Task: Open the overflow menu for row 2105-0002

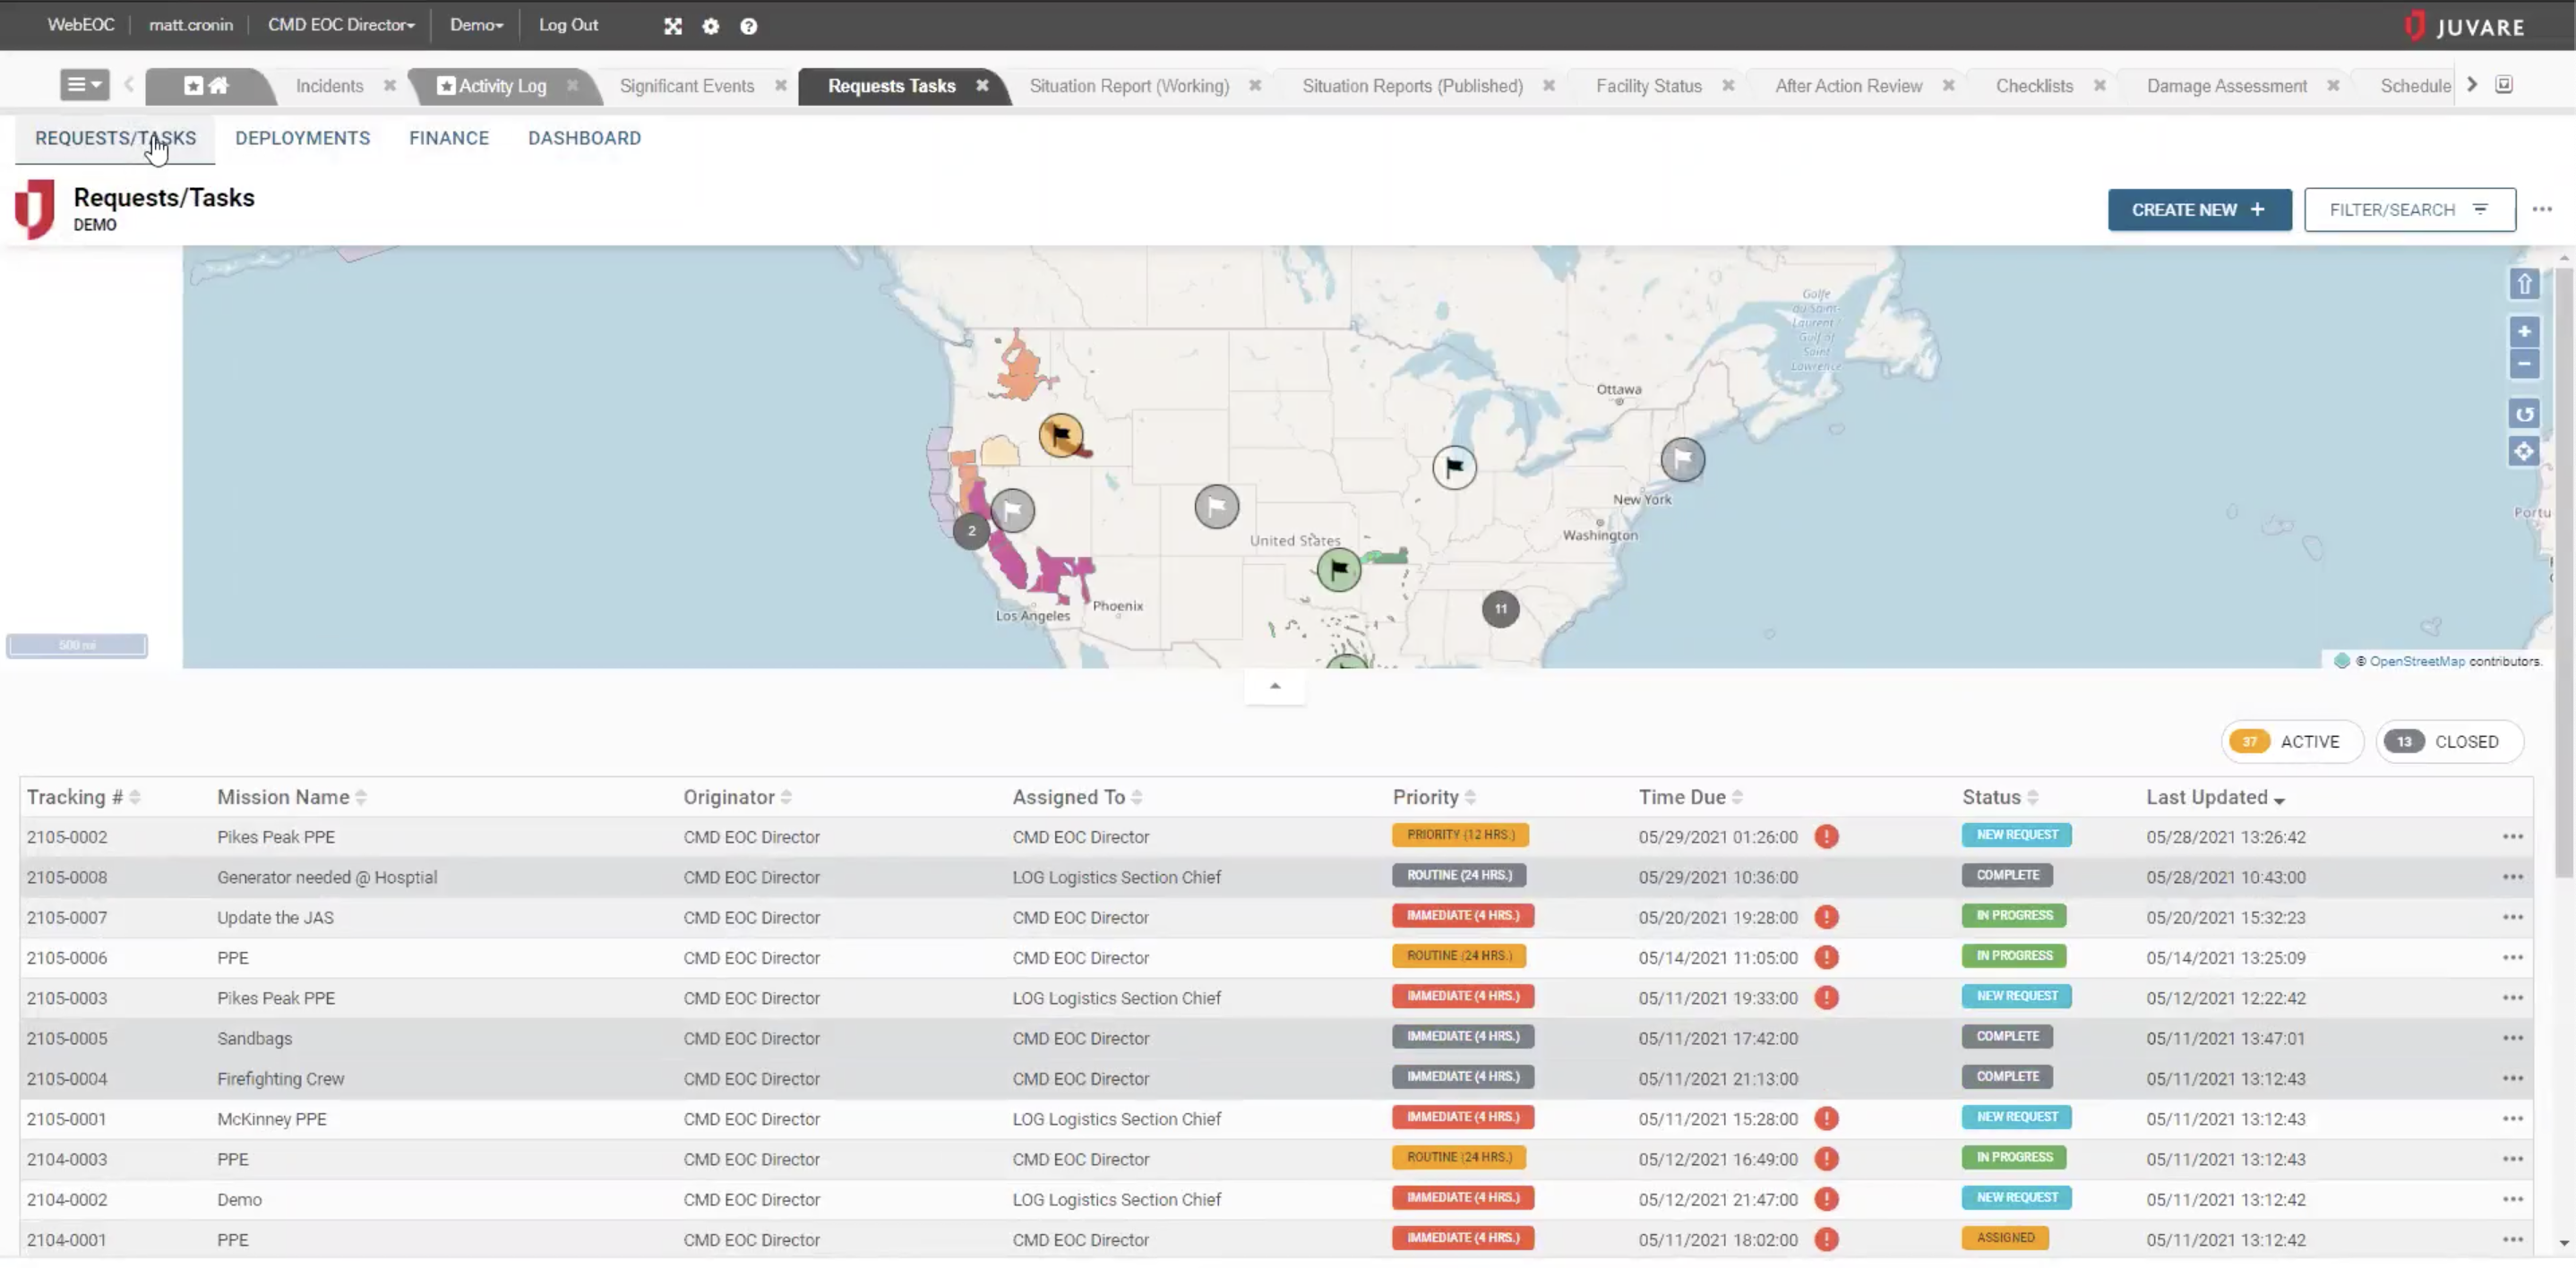Action: [x=2513, y=836]
